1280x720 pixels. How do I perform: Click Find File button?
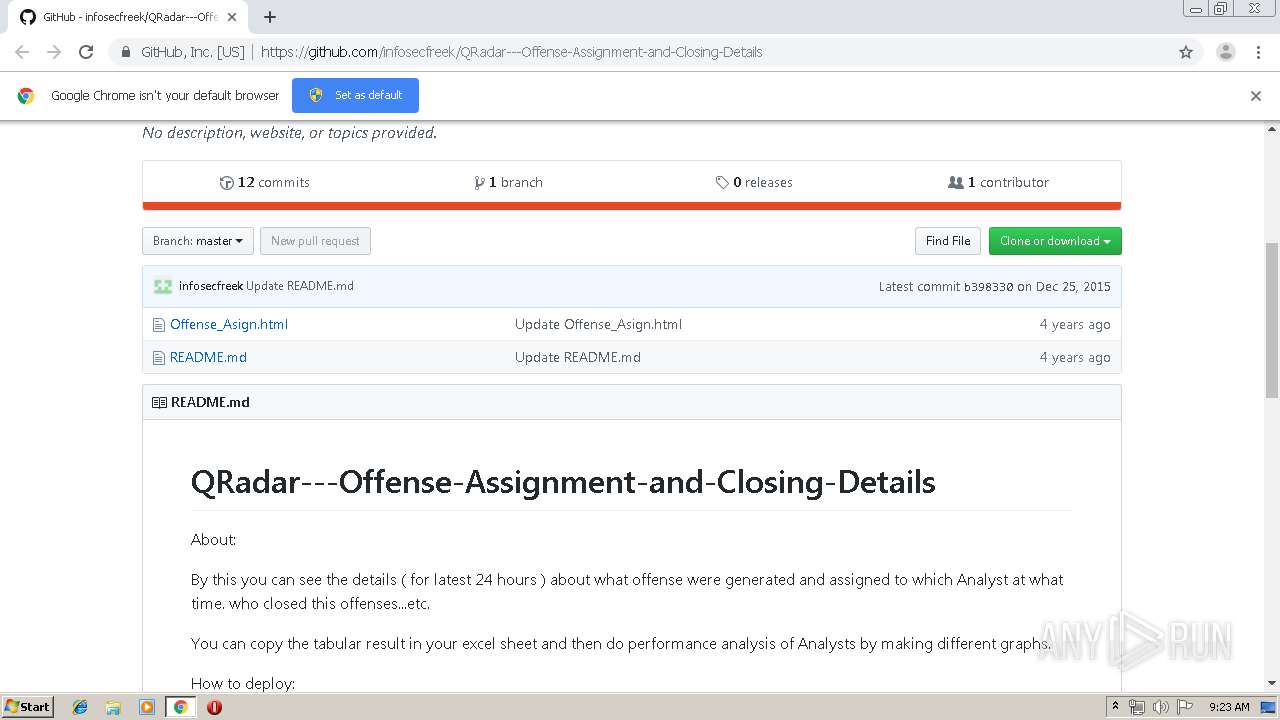947,241
